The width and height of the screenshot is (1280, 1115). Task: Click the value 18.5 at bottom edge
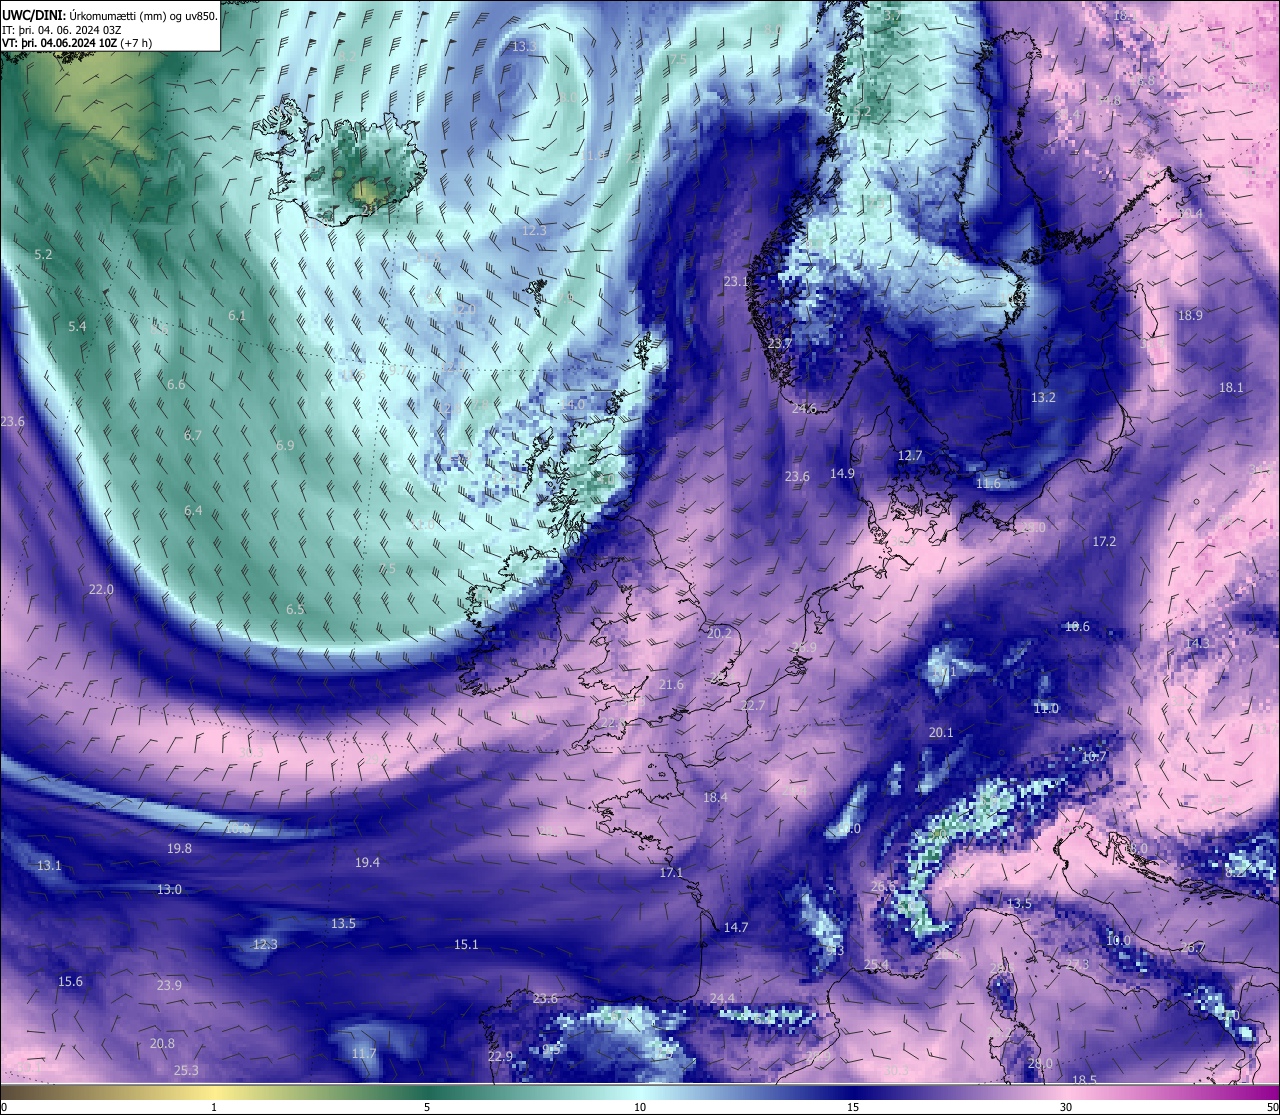click(x=1084, y=1079)
